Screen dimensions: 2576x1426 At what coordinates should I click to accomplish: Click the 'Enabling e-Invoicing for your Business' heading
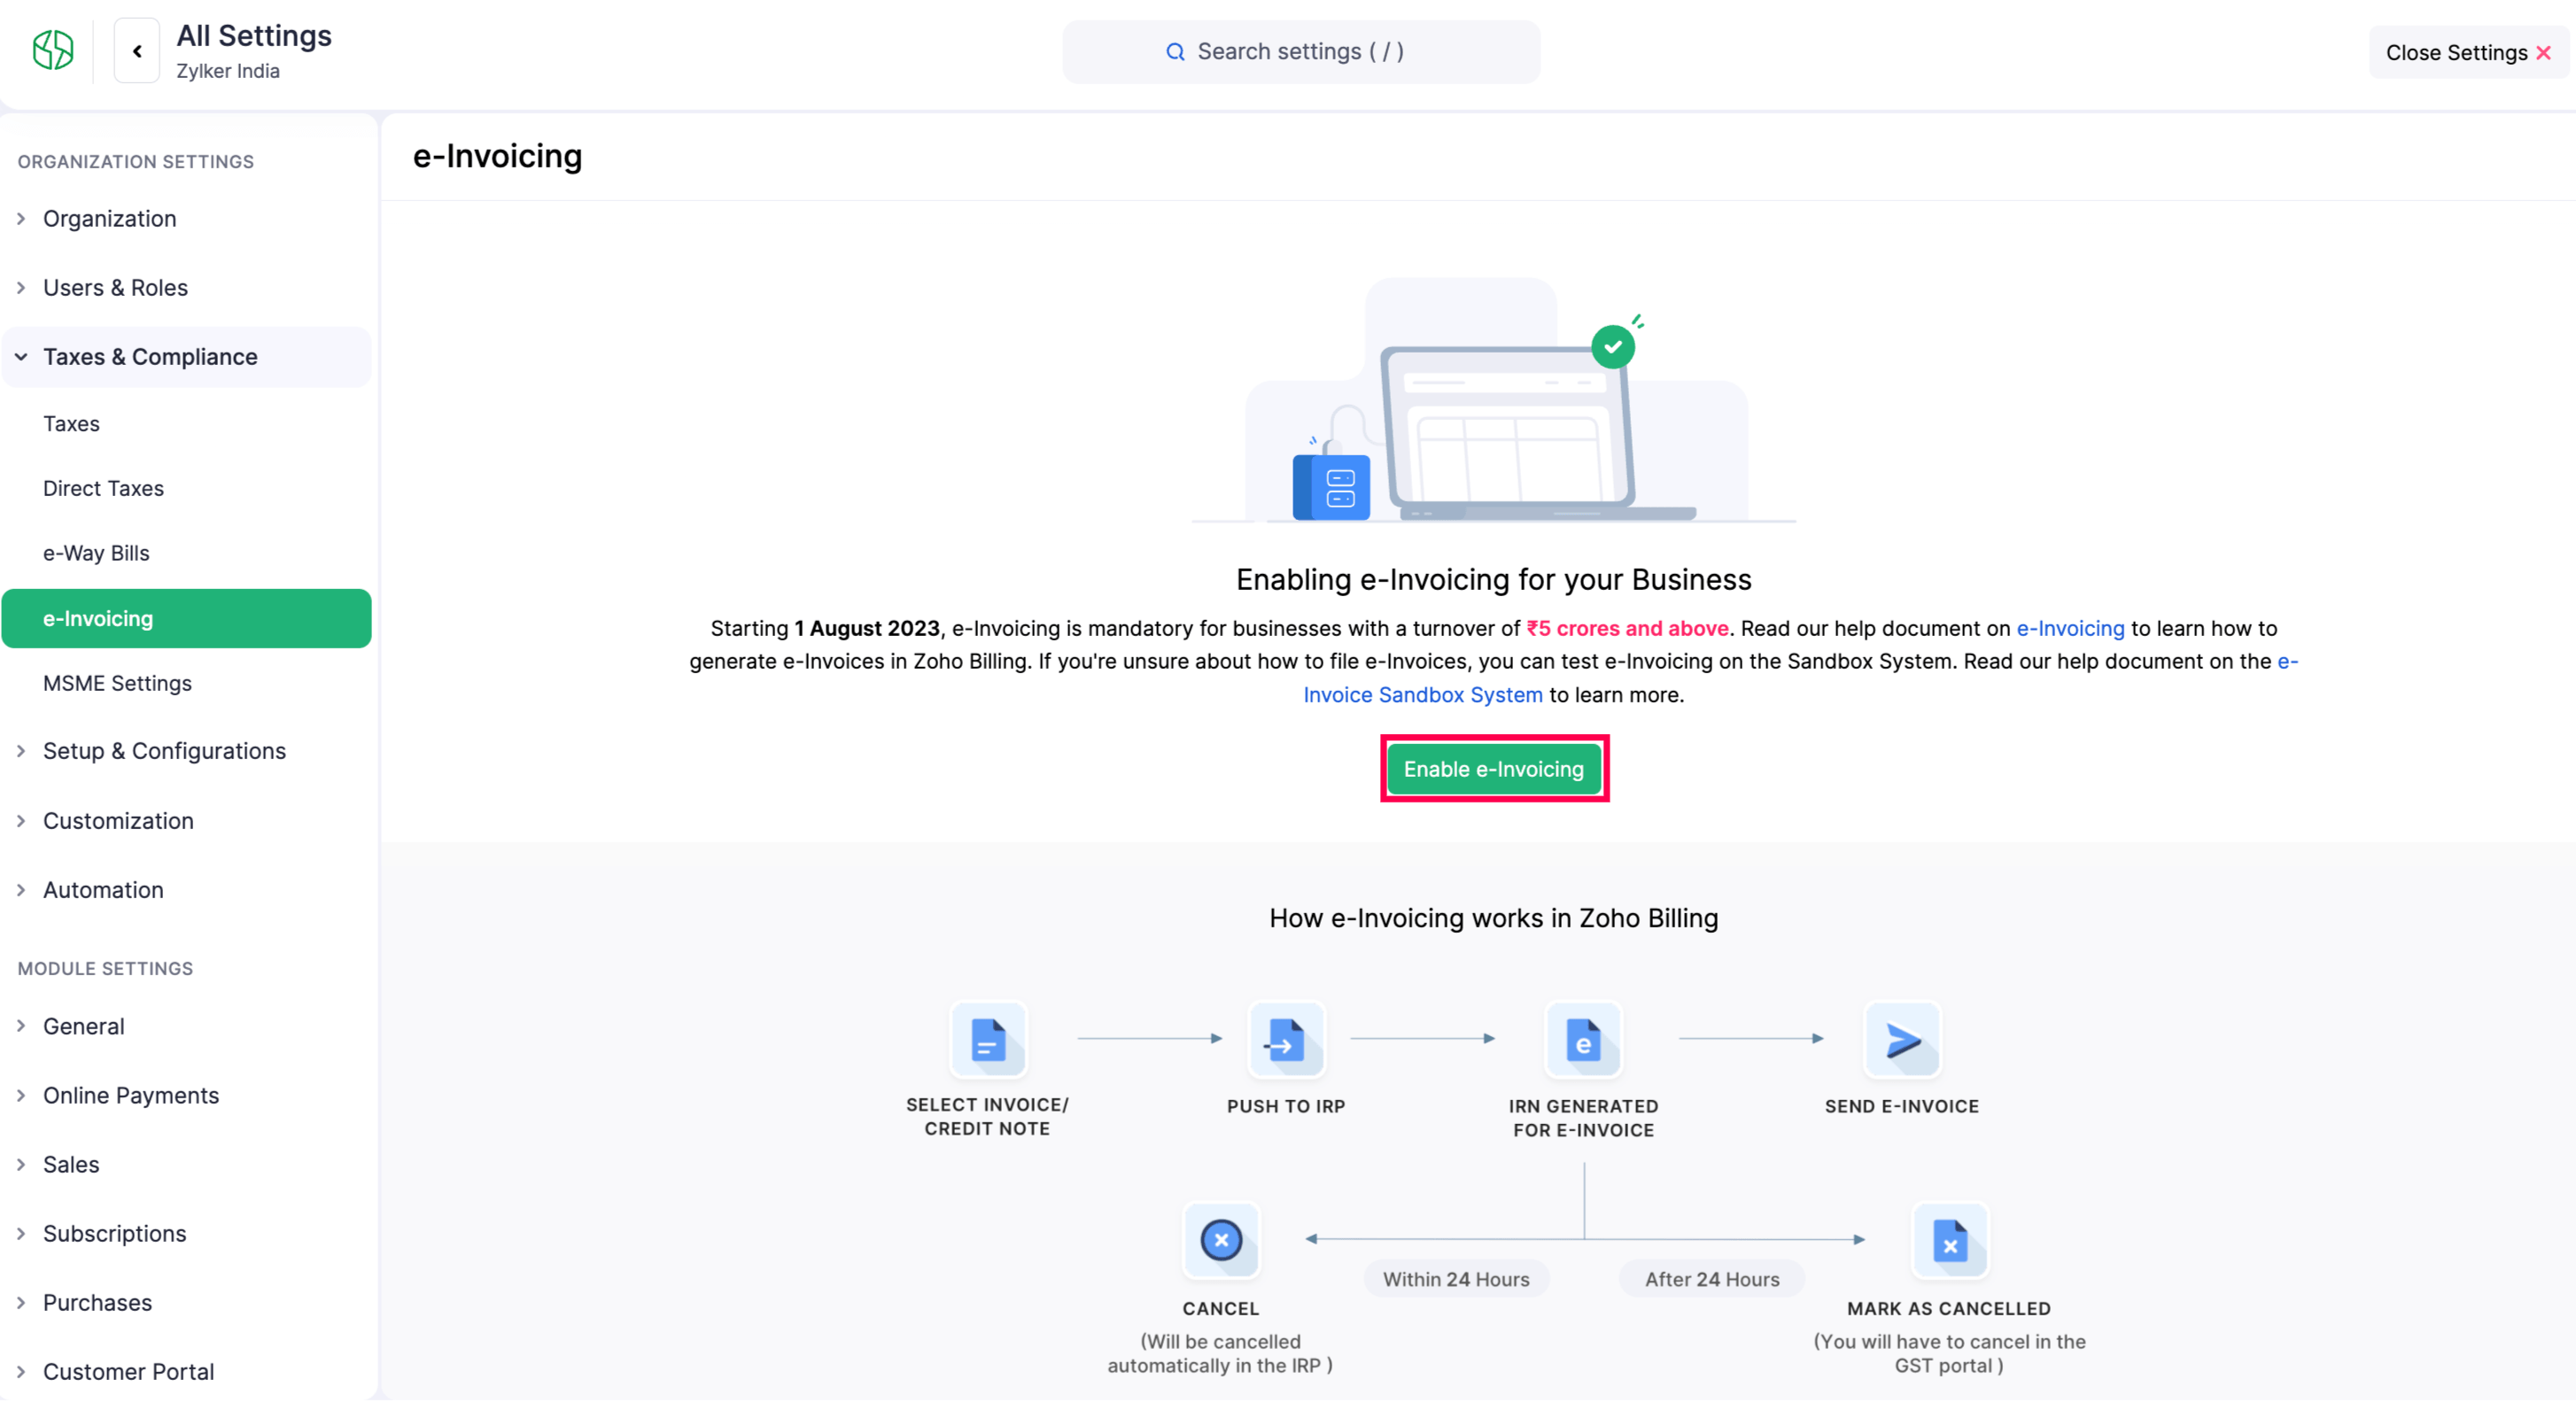[x=1493, y=580]
